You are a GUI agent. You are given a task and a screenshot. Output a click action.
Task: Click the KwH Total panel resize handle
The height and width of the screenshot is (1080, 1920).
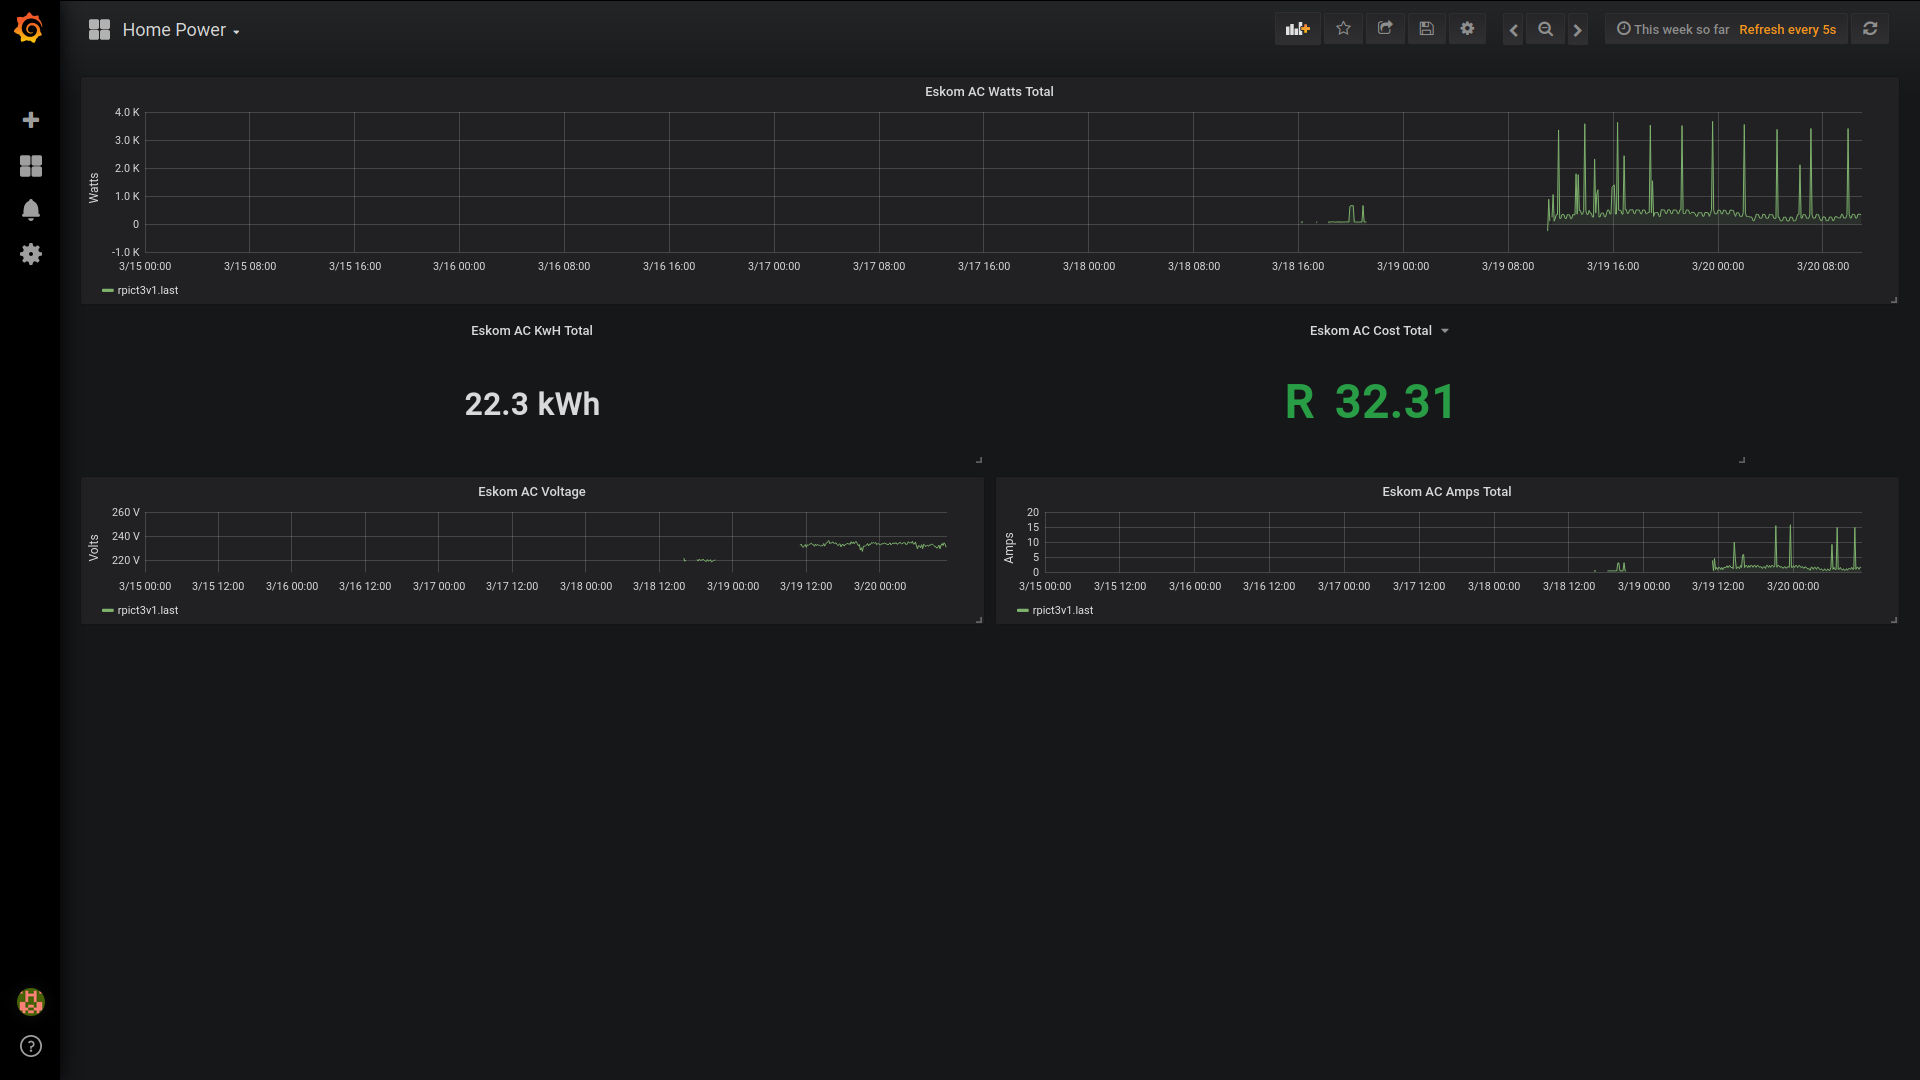click(979, 460)
